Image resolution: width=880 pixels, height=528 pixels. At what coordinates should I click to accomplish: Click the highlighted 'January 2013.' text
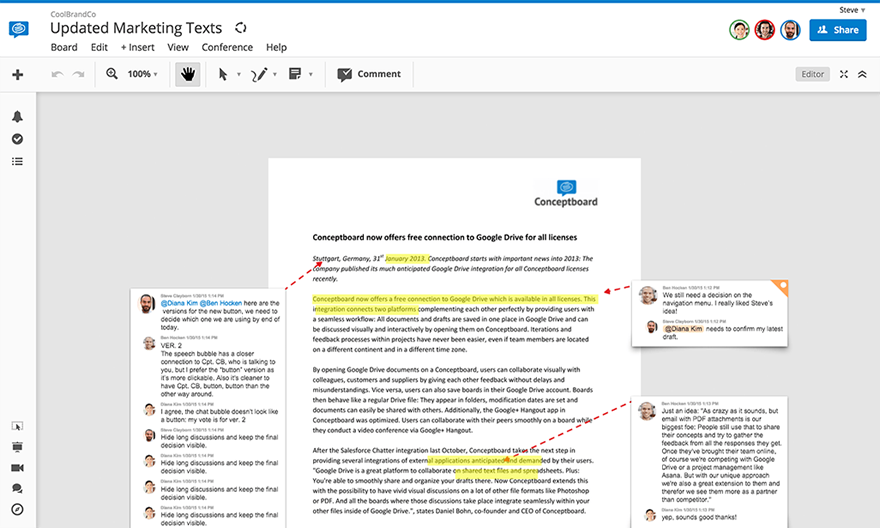pyautogui.click(x=406, y=259)
